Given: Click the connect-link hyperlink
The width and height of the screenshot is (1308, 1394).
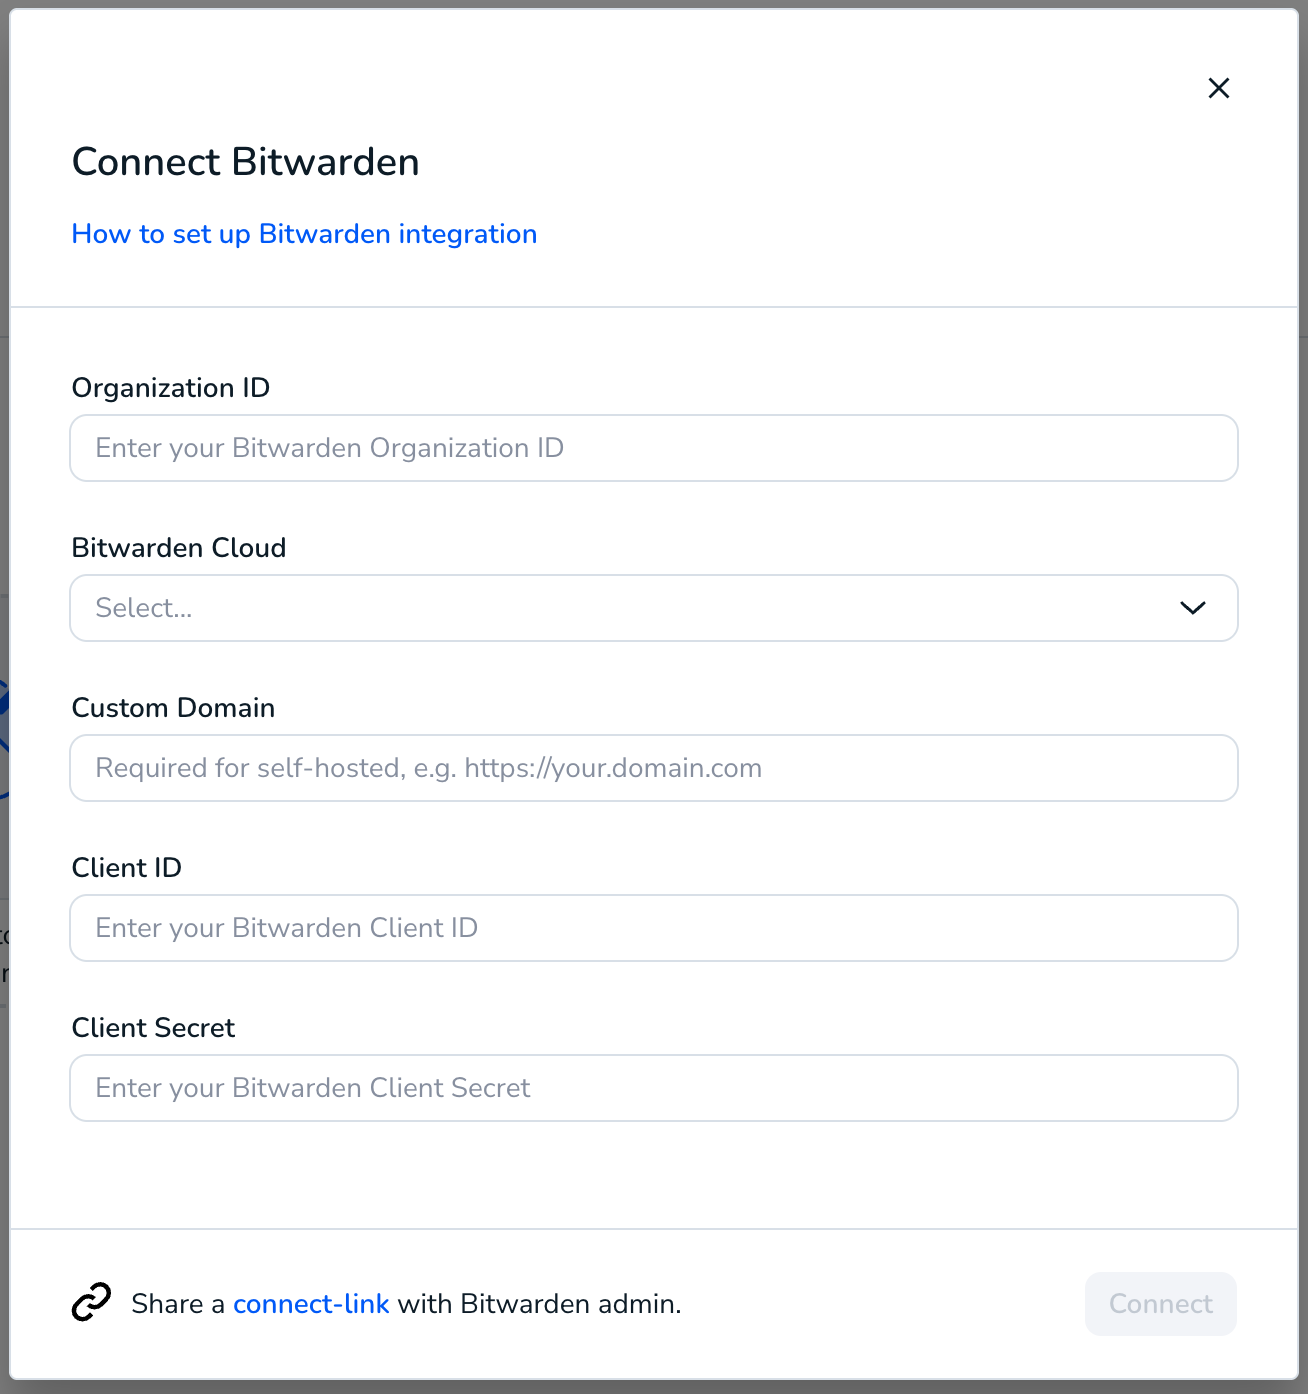Looking at the screenshot, I should (x=311, y=1303).
